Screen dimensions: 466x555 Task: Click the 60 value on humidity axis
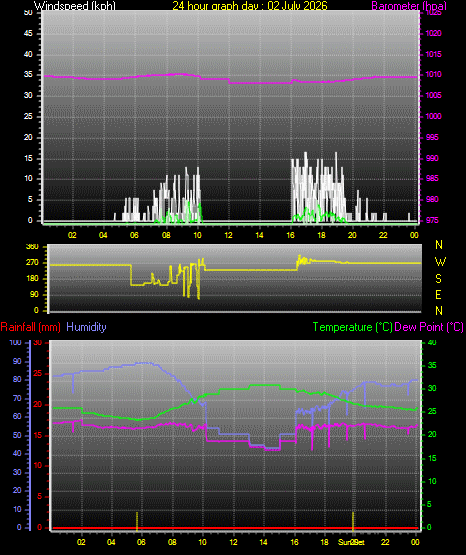17,416
